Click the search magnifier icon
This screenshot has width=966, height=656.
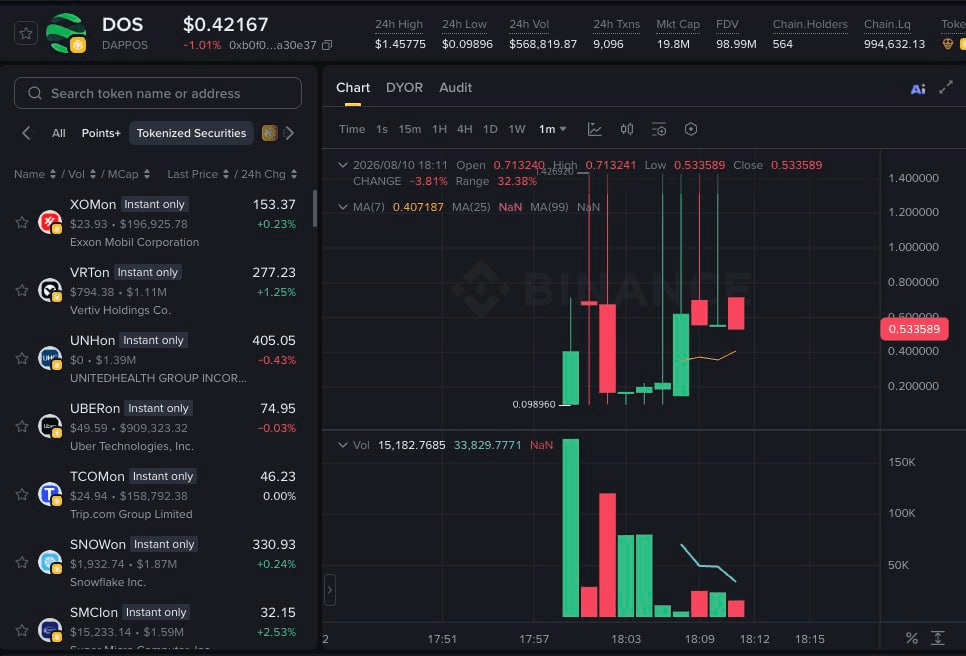point(34,93)
